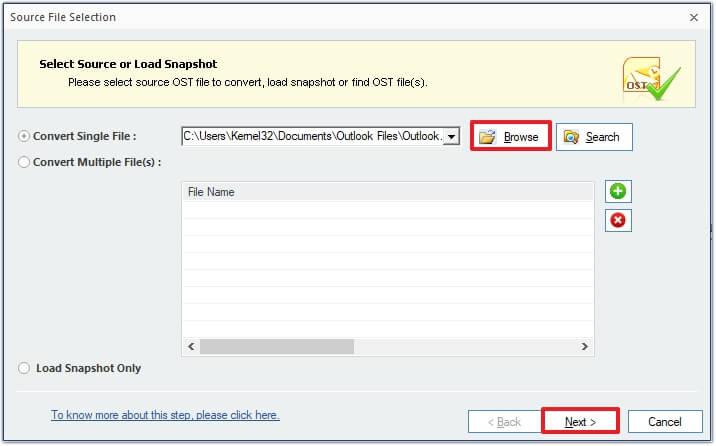Click the right arrow of the file list scrollbar
This screenshot has height=446, width=716.
(584, 346)
